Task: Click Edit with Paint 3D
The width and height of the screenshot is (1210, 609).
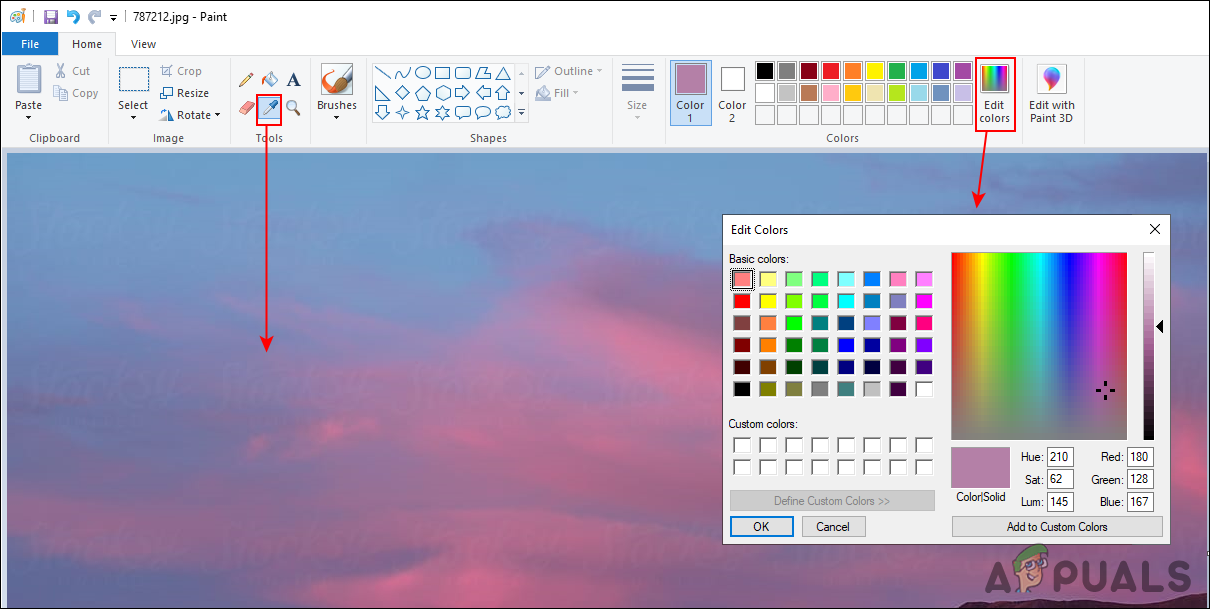Action: pos(1052,92)
